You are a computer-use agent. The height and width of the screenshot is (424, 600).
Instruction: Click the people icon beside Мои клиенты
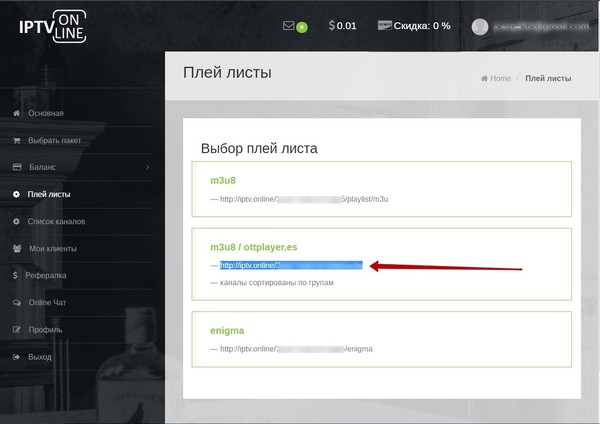pyautogui.click(x=17, y=248)
